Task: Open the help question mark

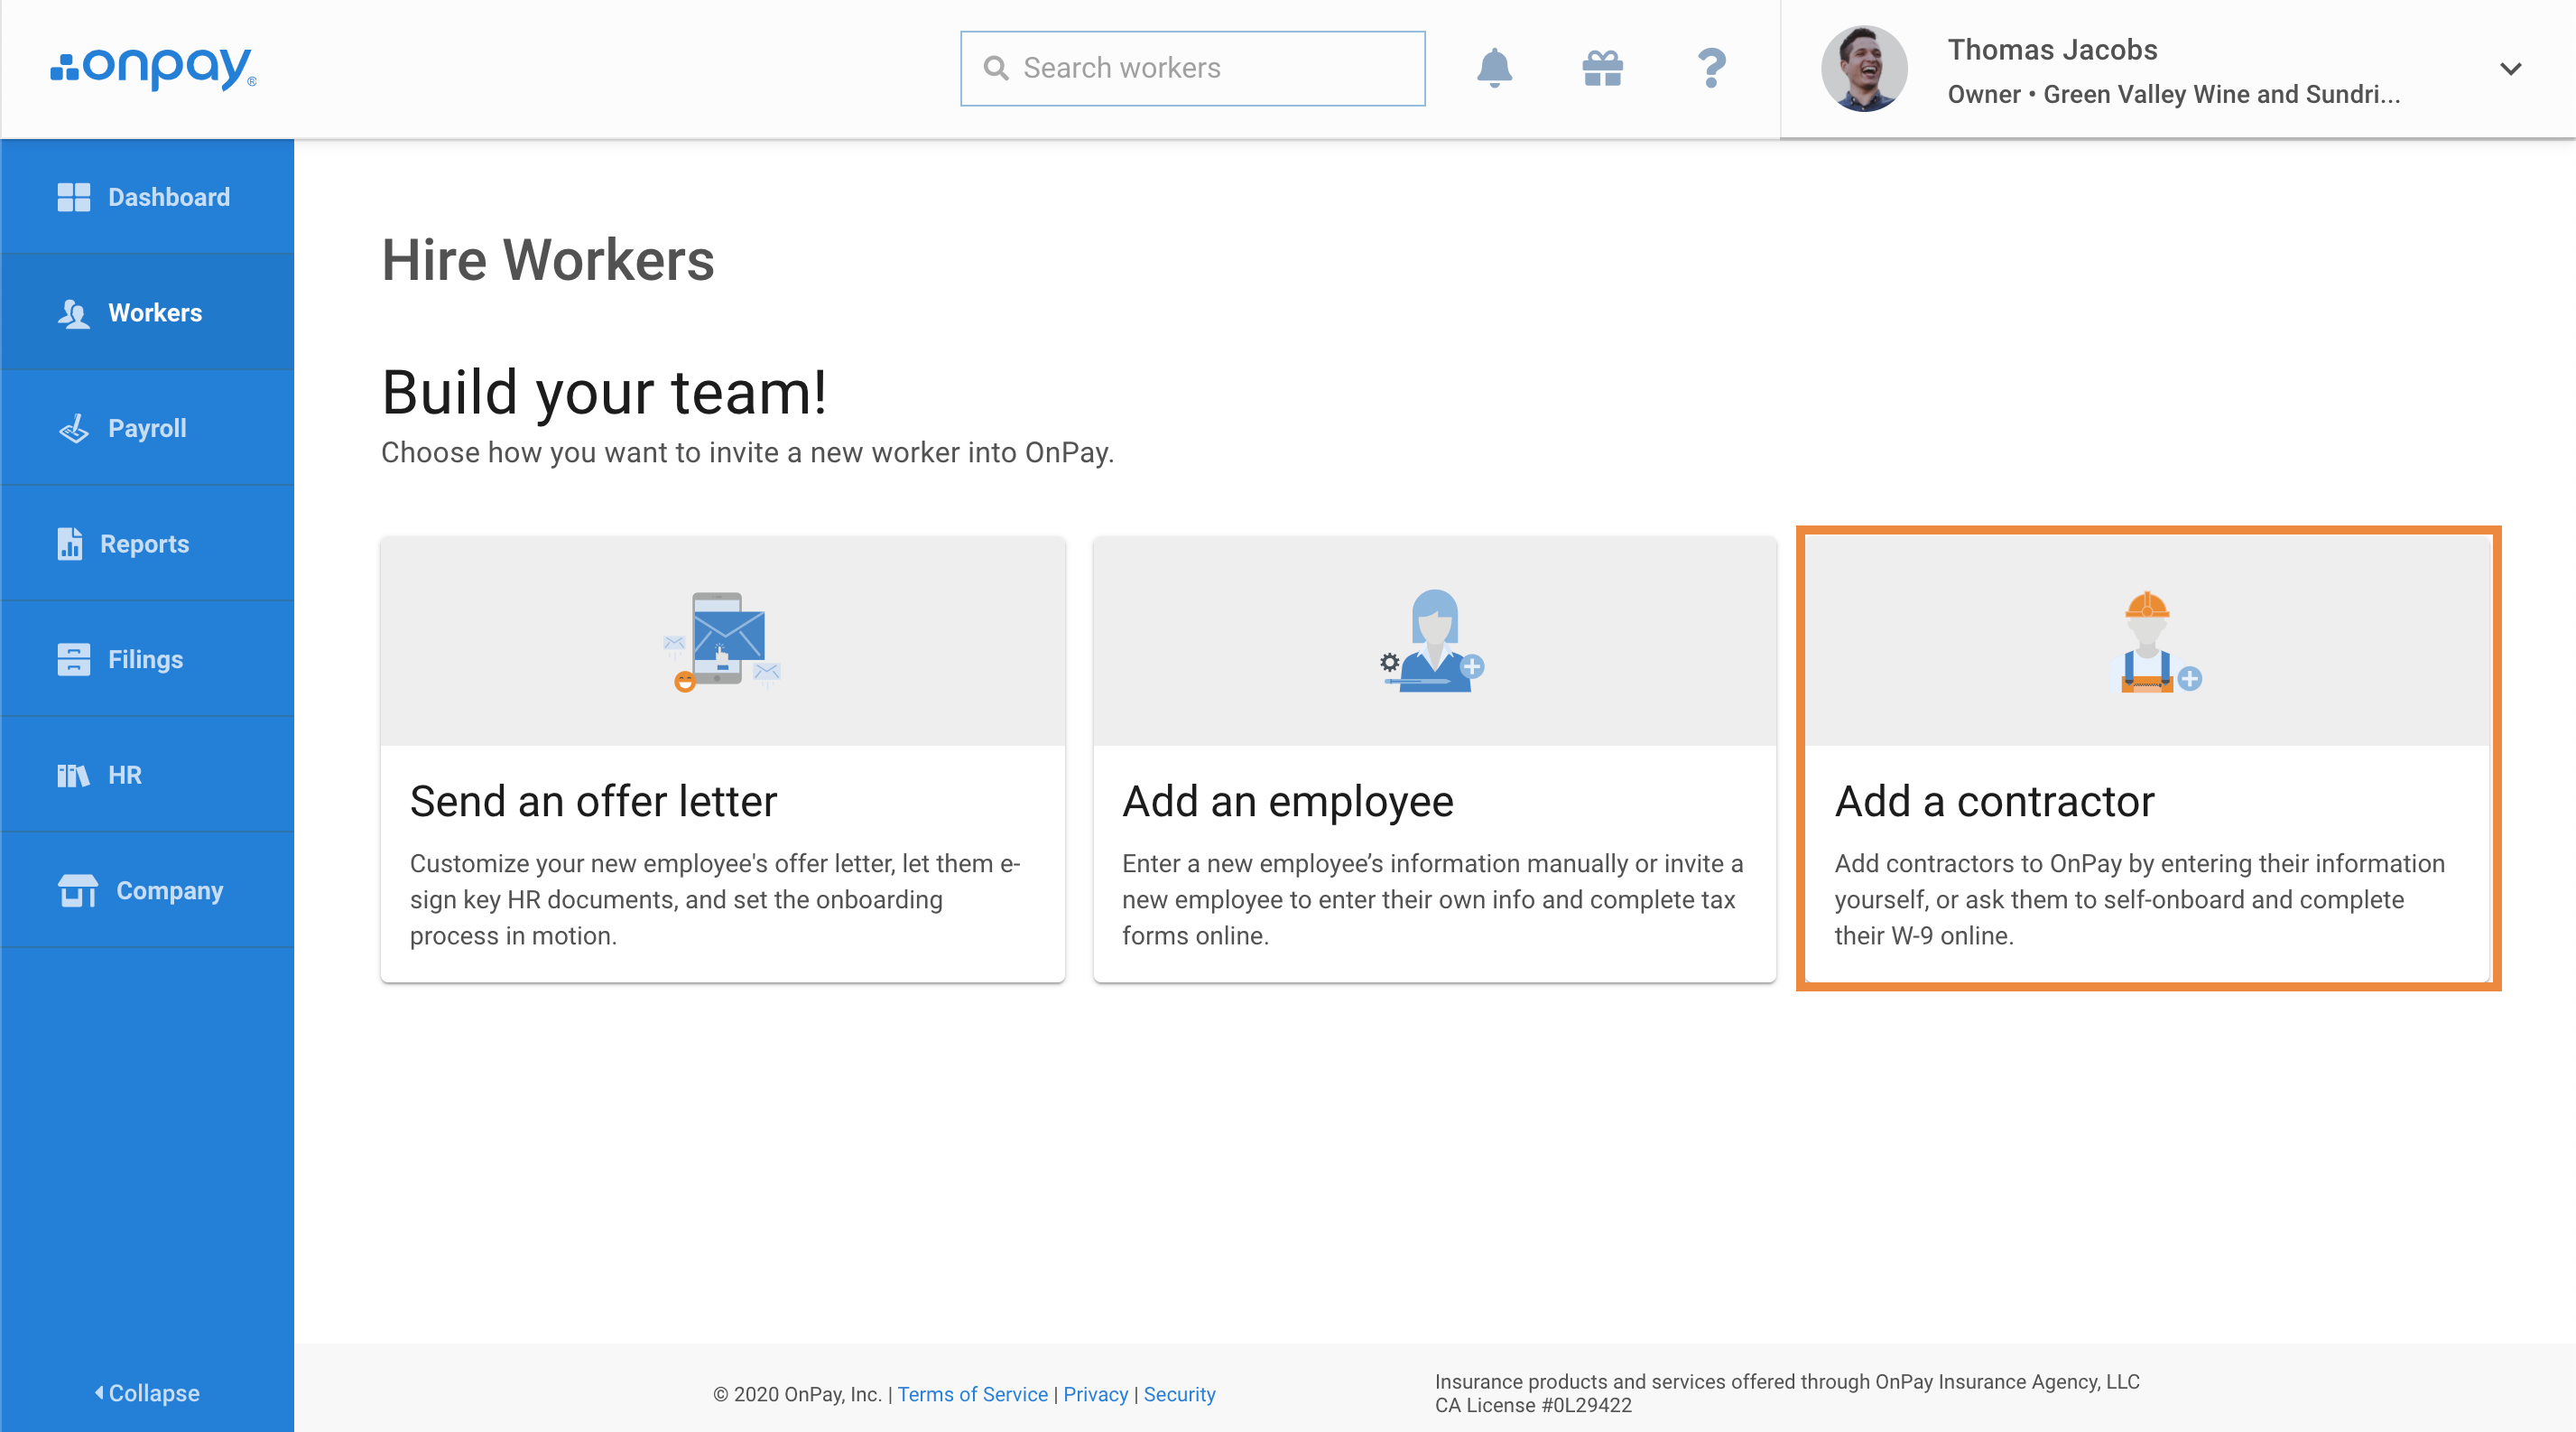Action: click(1711, 68)
